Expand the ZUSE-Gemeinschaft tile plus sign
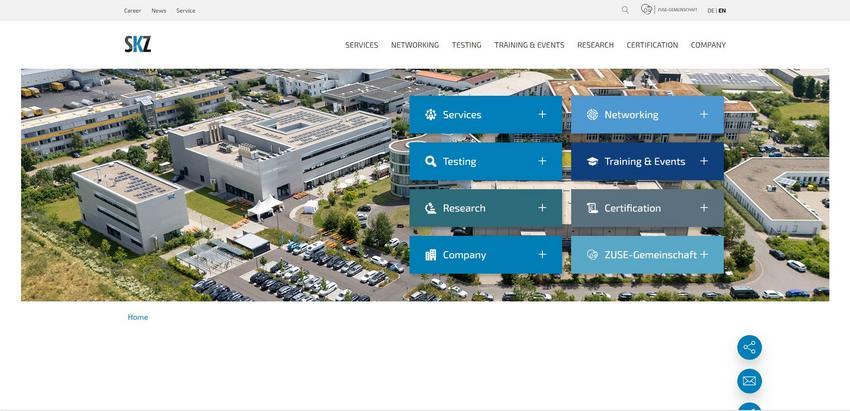This screenshot has height=411, width=850. [704, 254]
